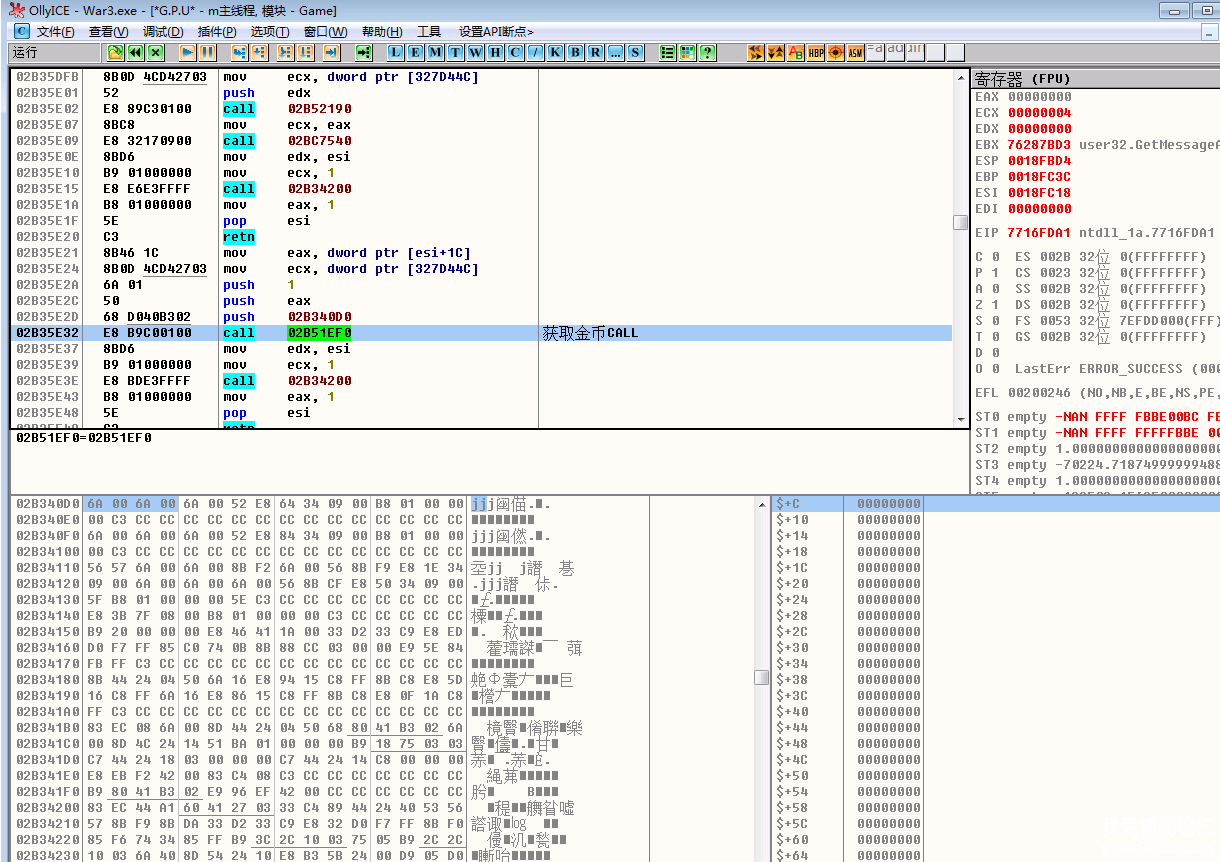Open the Windows list via W button
This screenshot has width=1220, height=862.
coord(476,52)
